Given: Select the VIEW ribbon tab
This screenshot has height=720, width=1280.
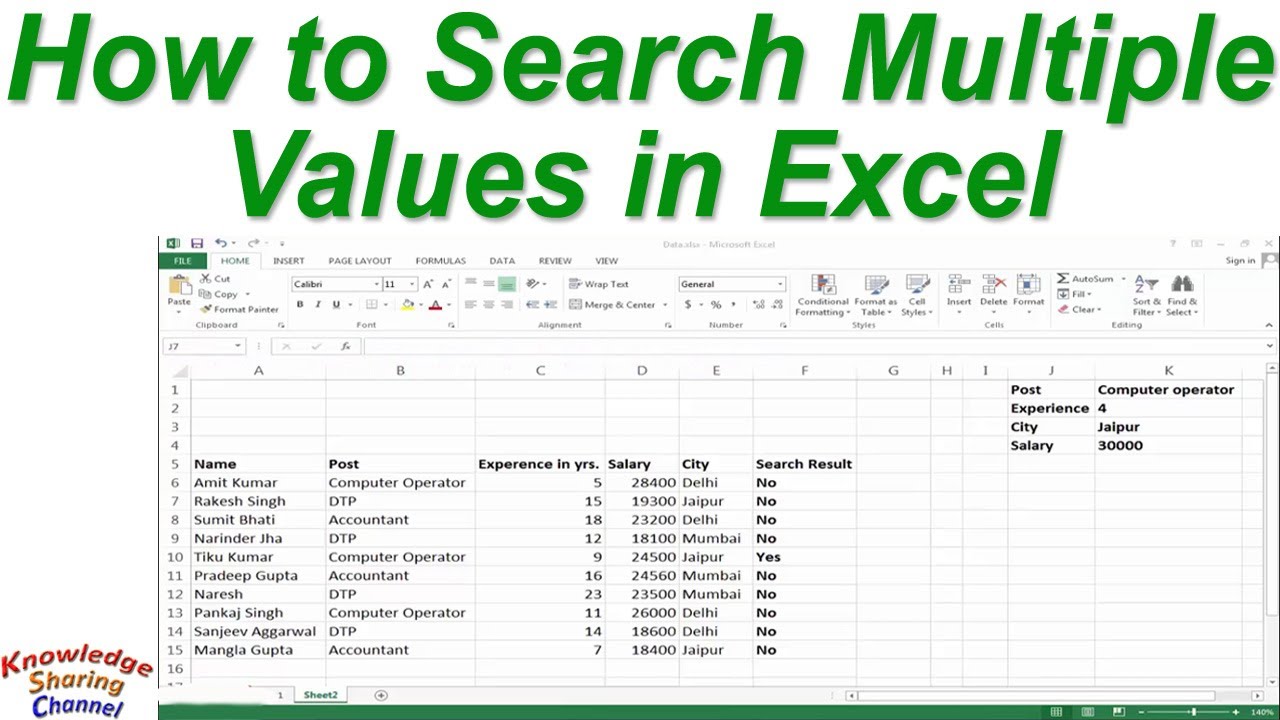Looking at the screenshot, I should (x=606, y=261).
